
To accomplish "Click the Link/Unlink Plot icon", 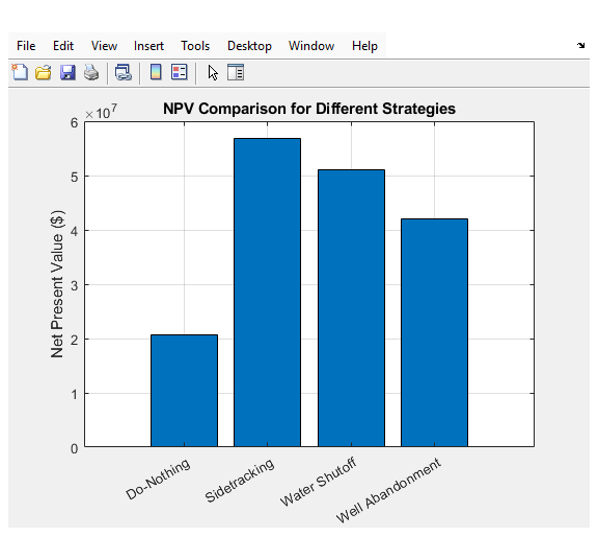I will [124, 72].
